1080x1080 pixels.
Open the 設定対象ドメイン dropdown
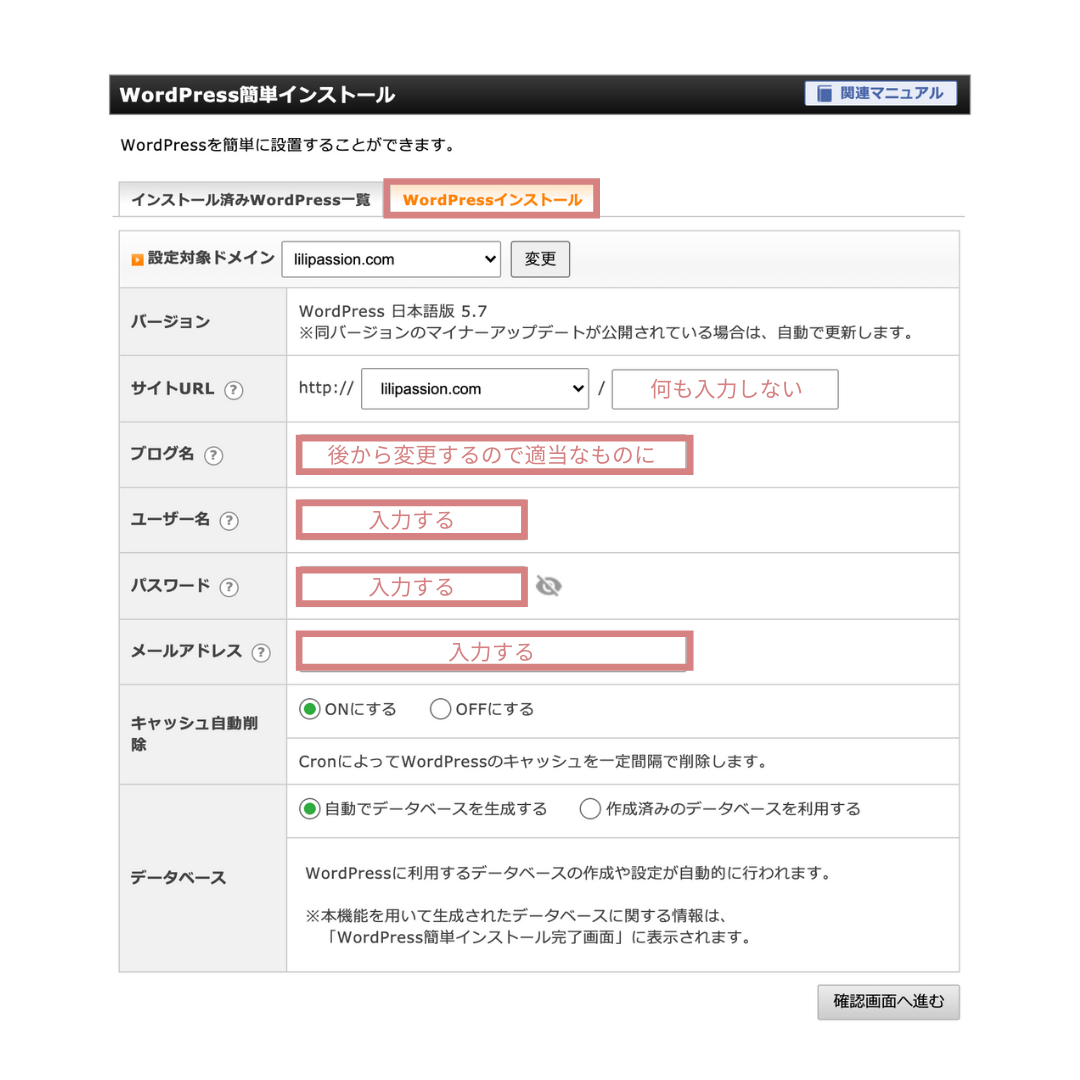(x=391, y=259)
